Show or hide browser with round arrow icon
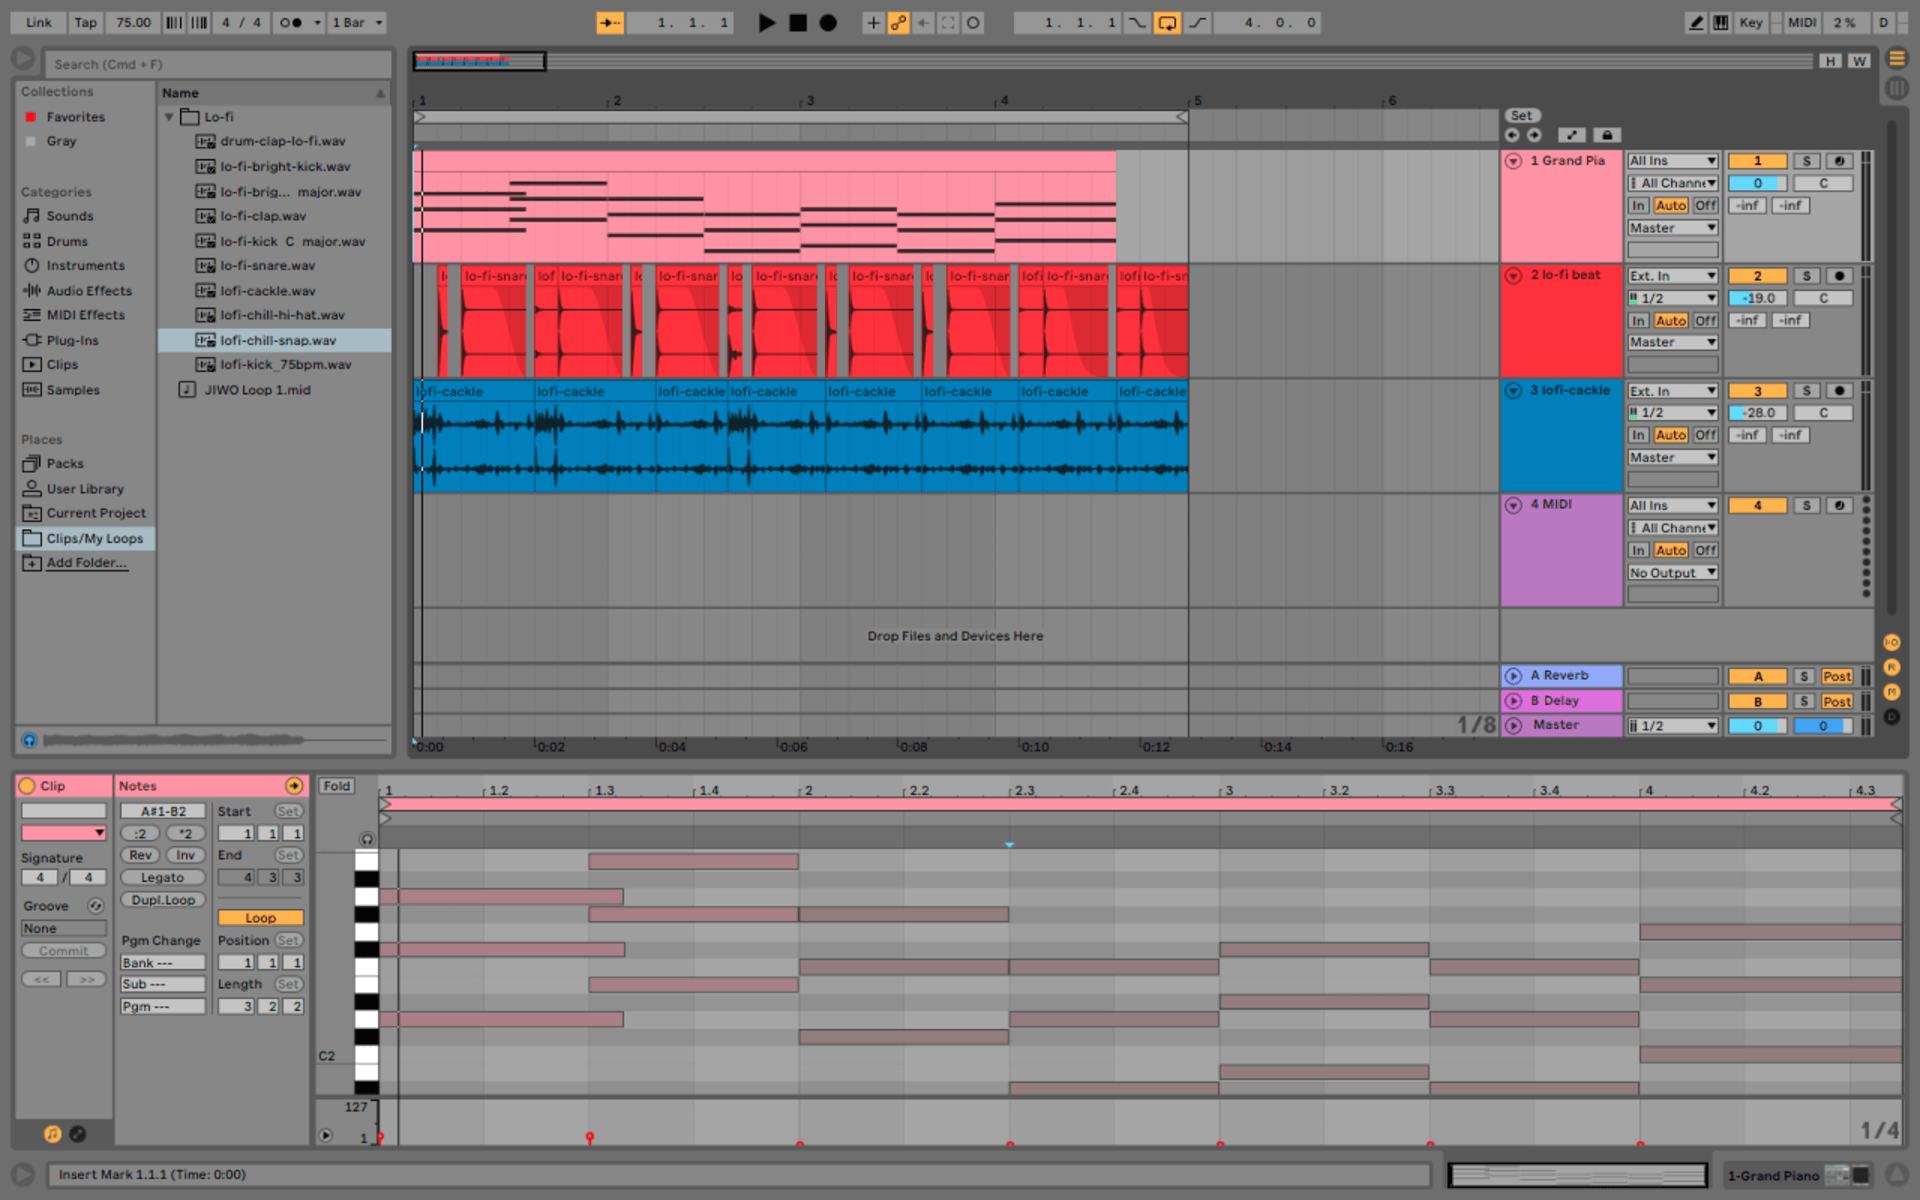The width and height of the screenshot is (1920, 1200). click(23, 60)
